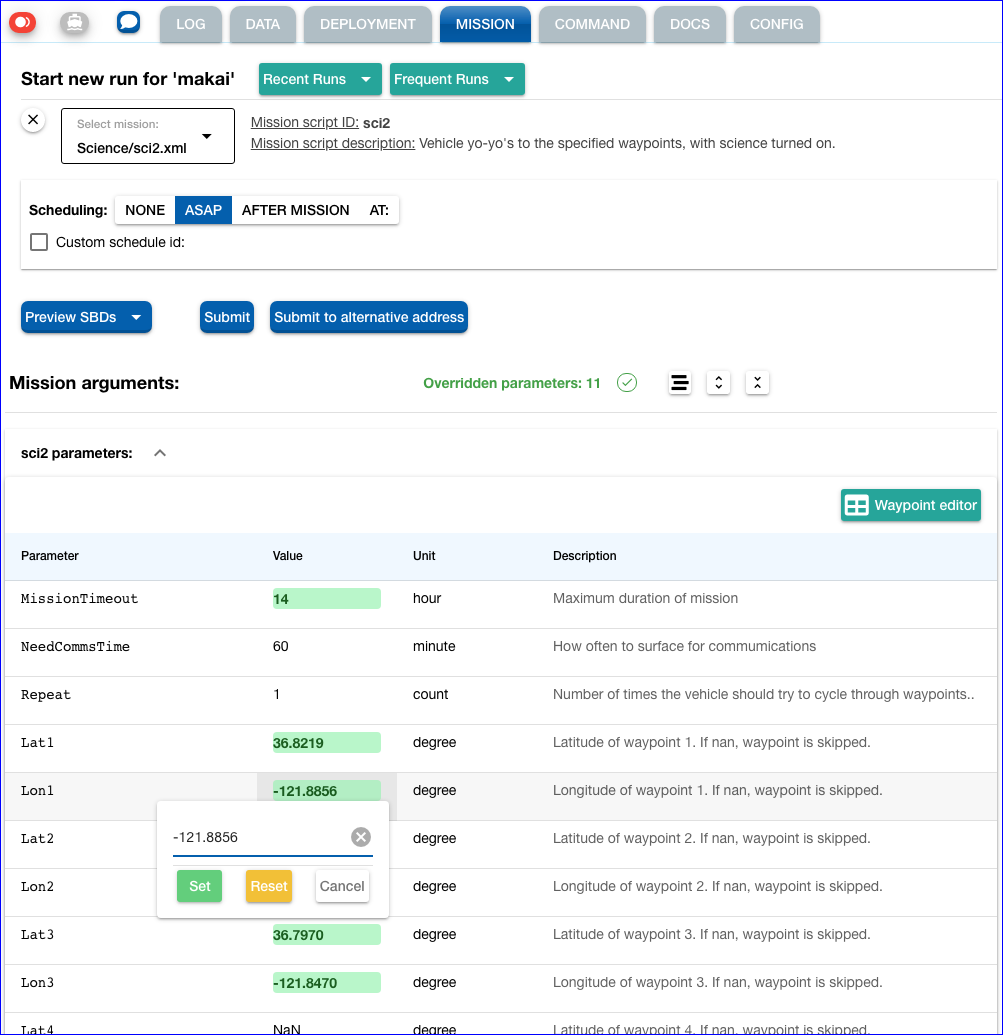Collapse all parameter sections icon
The width and height of the screenshot is (1003, 1035).
click(757, 383)
